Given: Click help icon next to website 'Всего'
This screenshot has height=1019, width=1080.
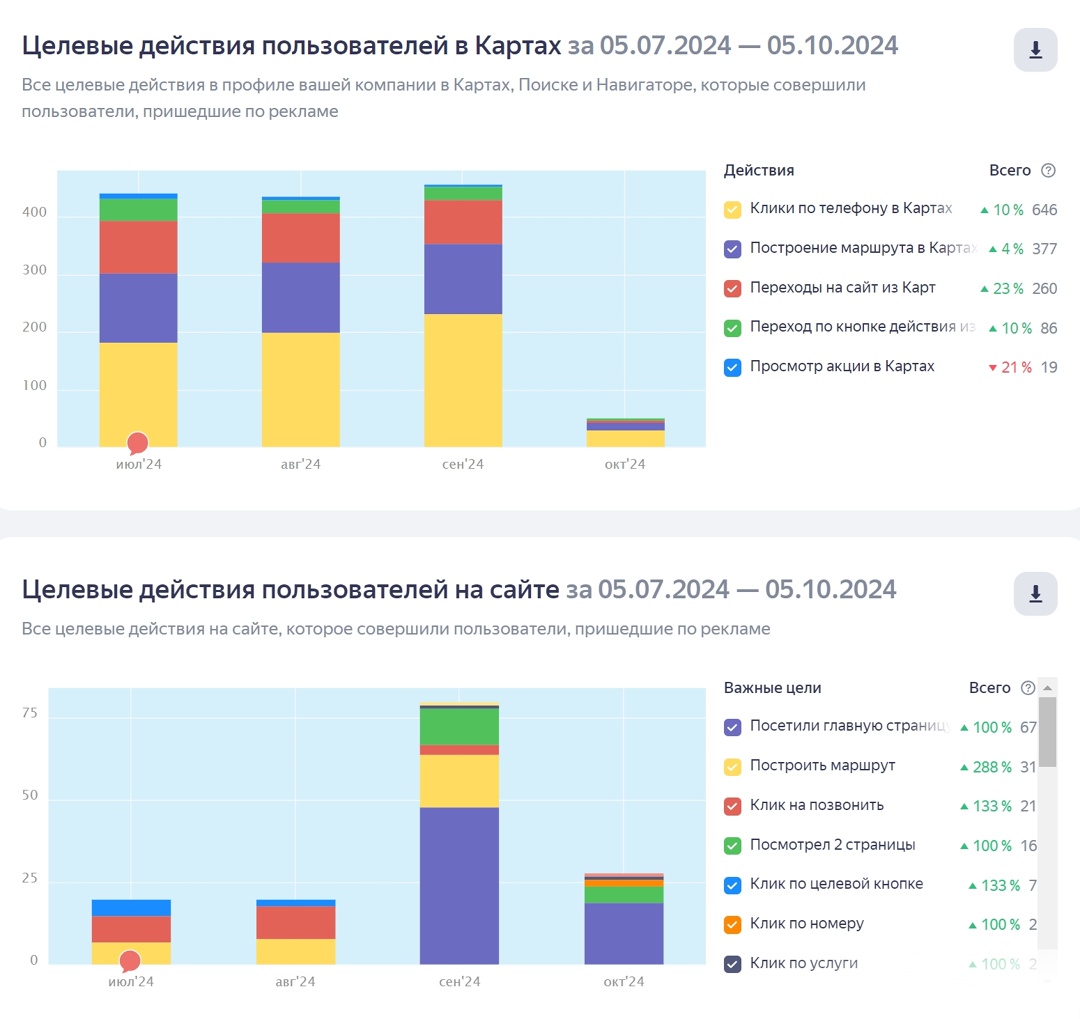Looking at the screenshot, I should 1027,688.
